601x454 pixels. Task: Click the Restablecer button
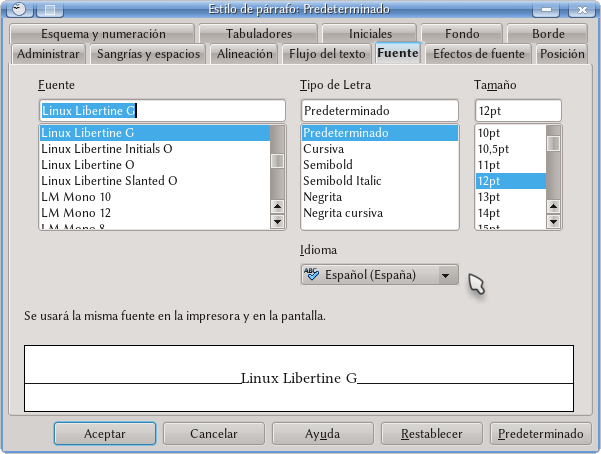tap(431, 434)
